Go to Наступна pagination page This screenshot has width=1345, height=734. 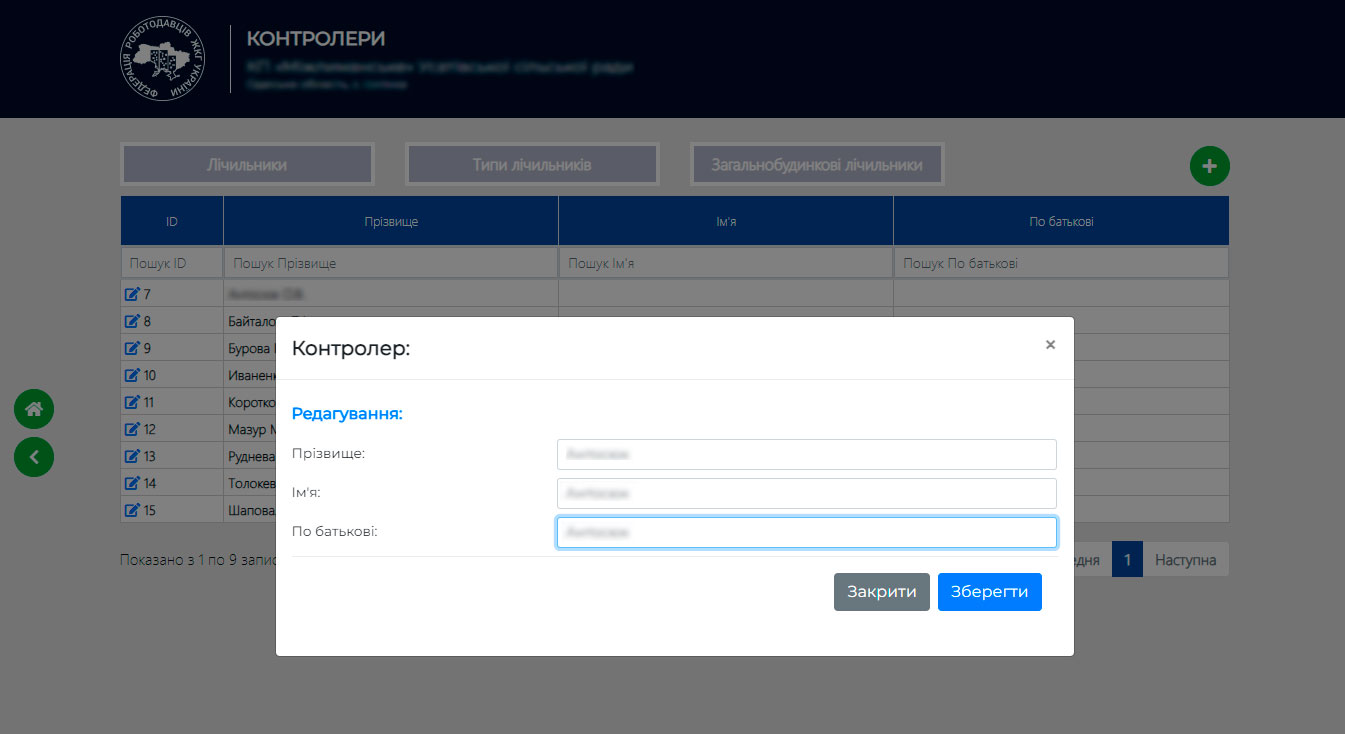1185,560
